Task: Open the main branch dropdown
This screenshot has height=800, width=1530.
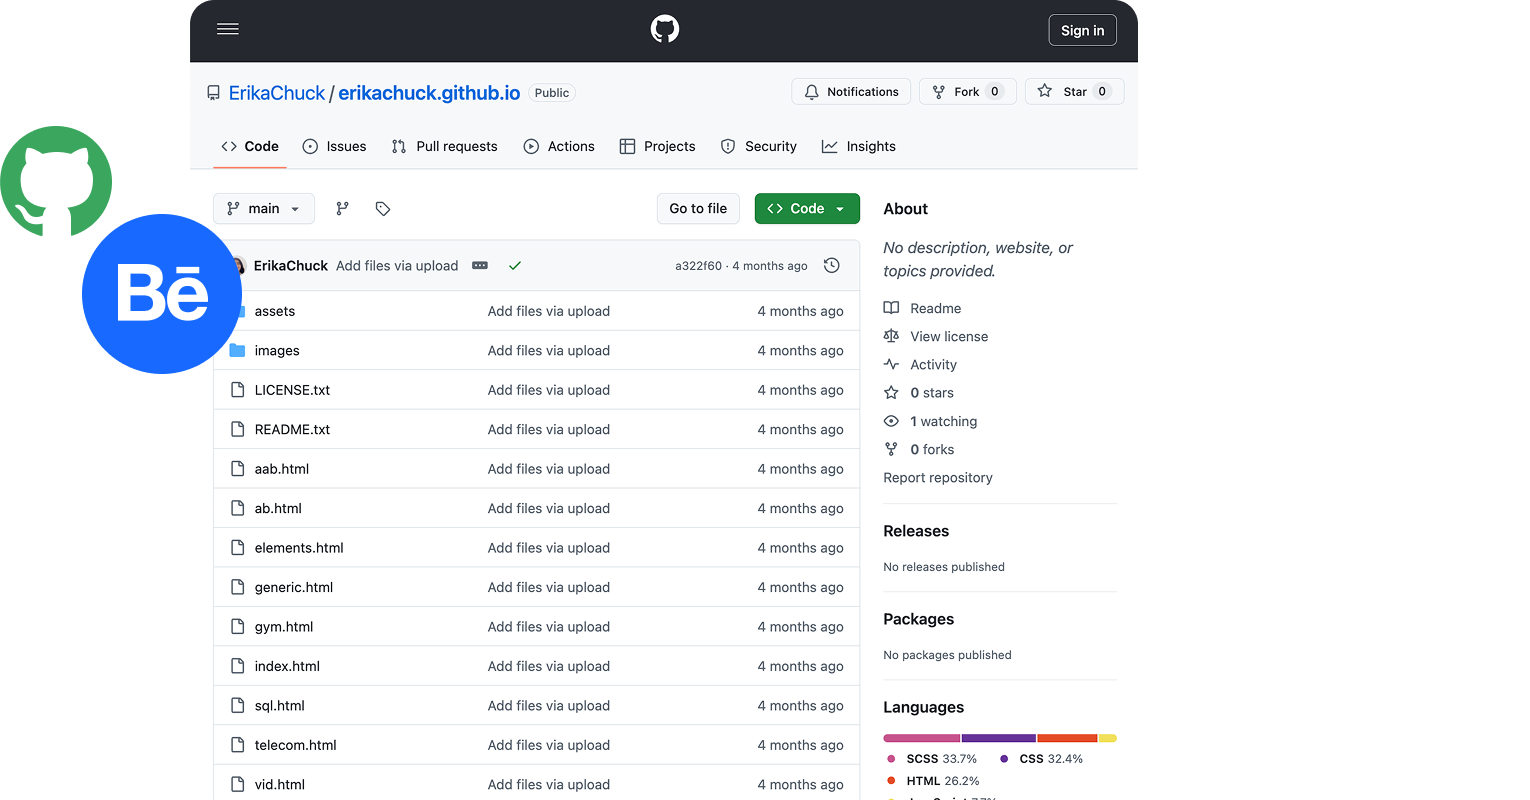Action: coord(264,209)
